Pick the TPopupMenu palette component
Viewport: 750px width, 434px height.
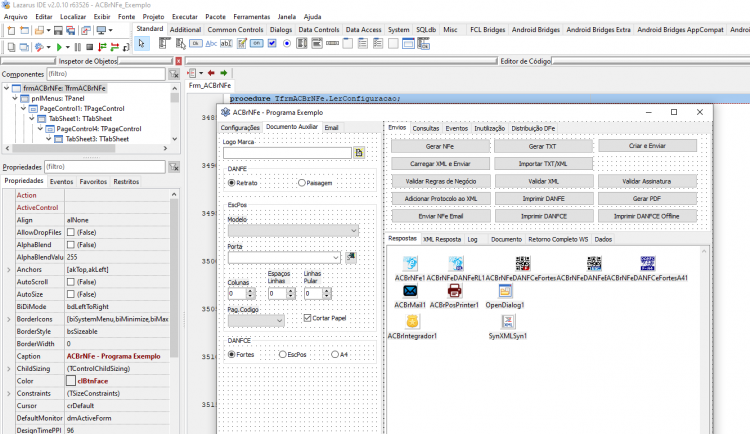[180, 44]
